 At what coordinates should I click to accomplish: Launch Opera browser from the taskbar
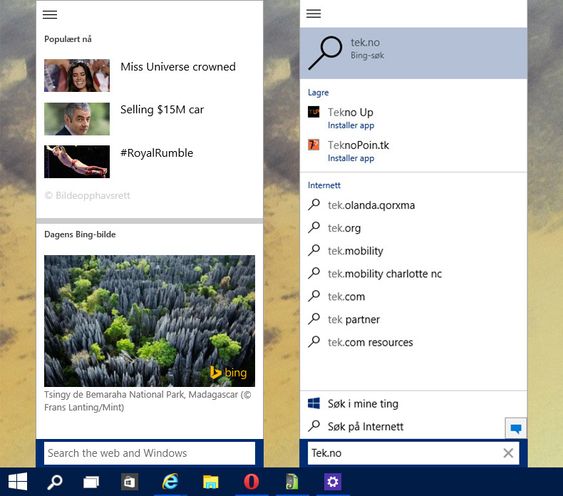[251, 482]
